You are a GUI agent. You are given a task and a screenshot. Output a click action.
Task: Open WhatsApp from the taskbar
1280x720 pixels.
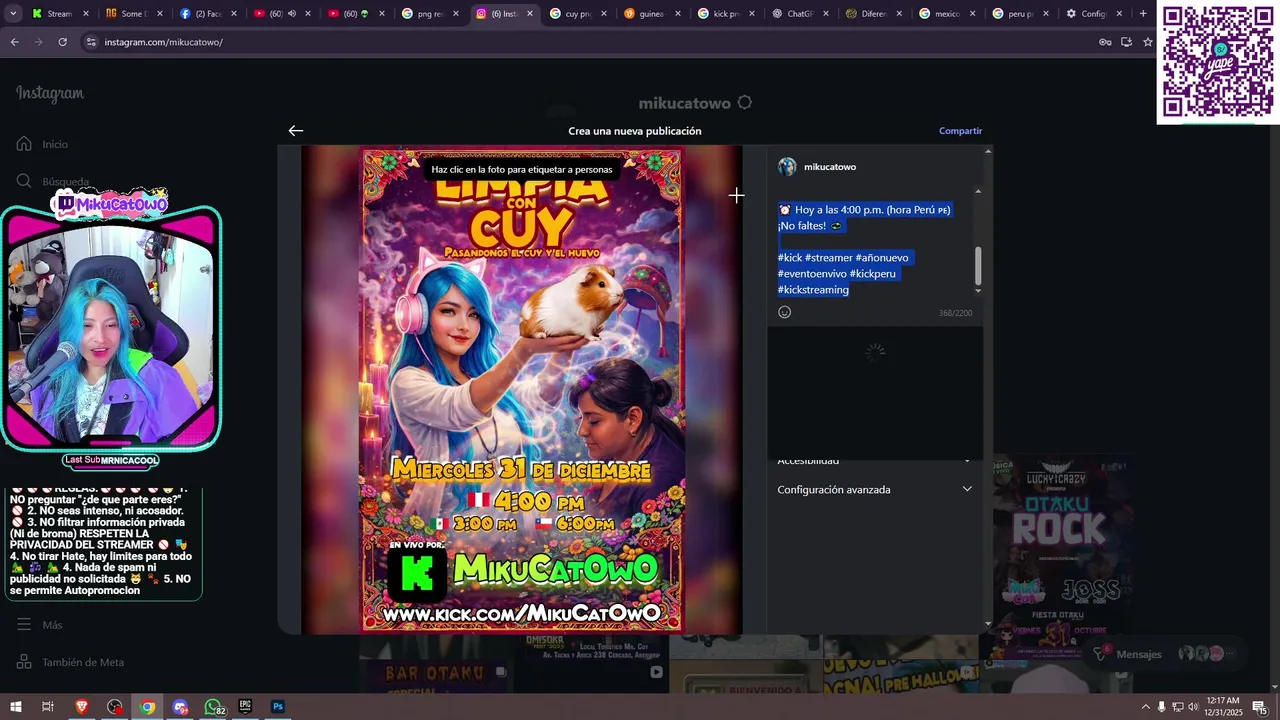click(213, 707)
